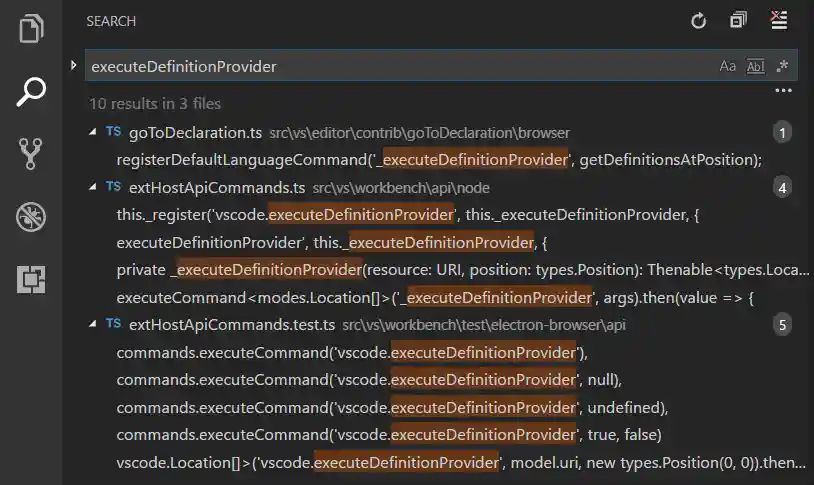This screenshot has height=485, width=814.
Task: Select match line ending with ', null),
Action: tap(369, 380)
